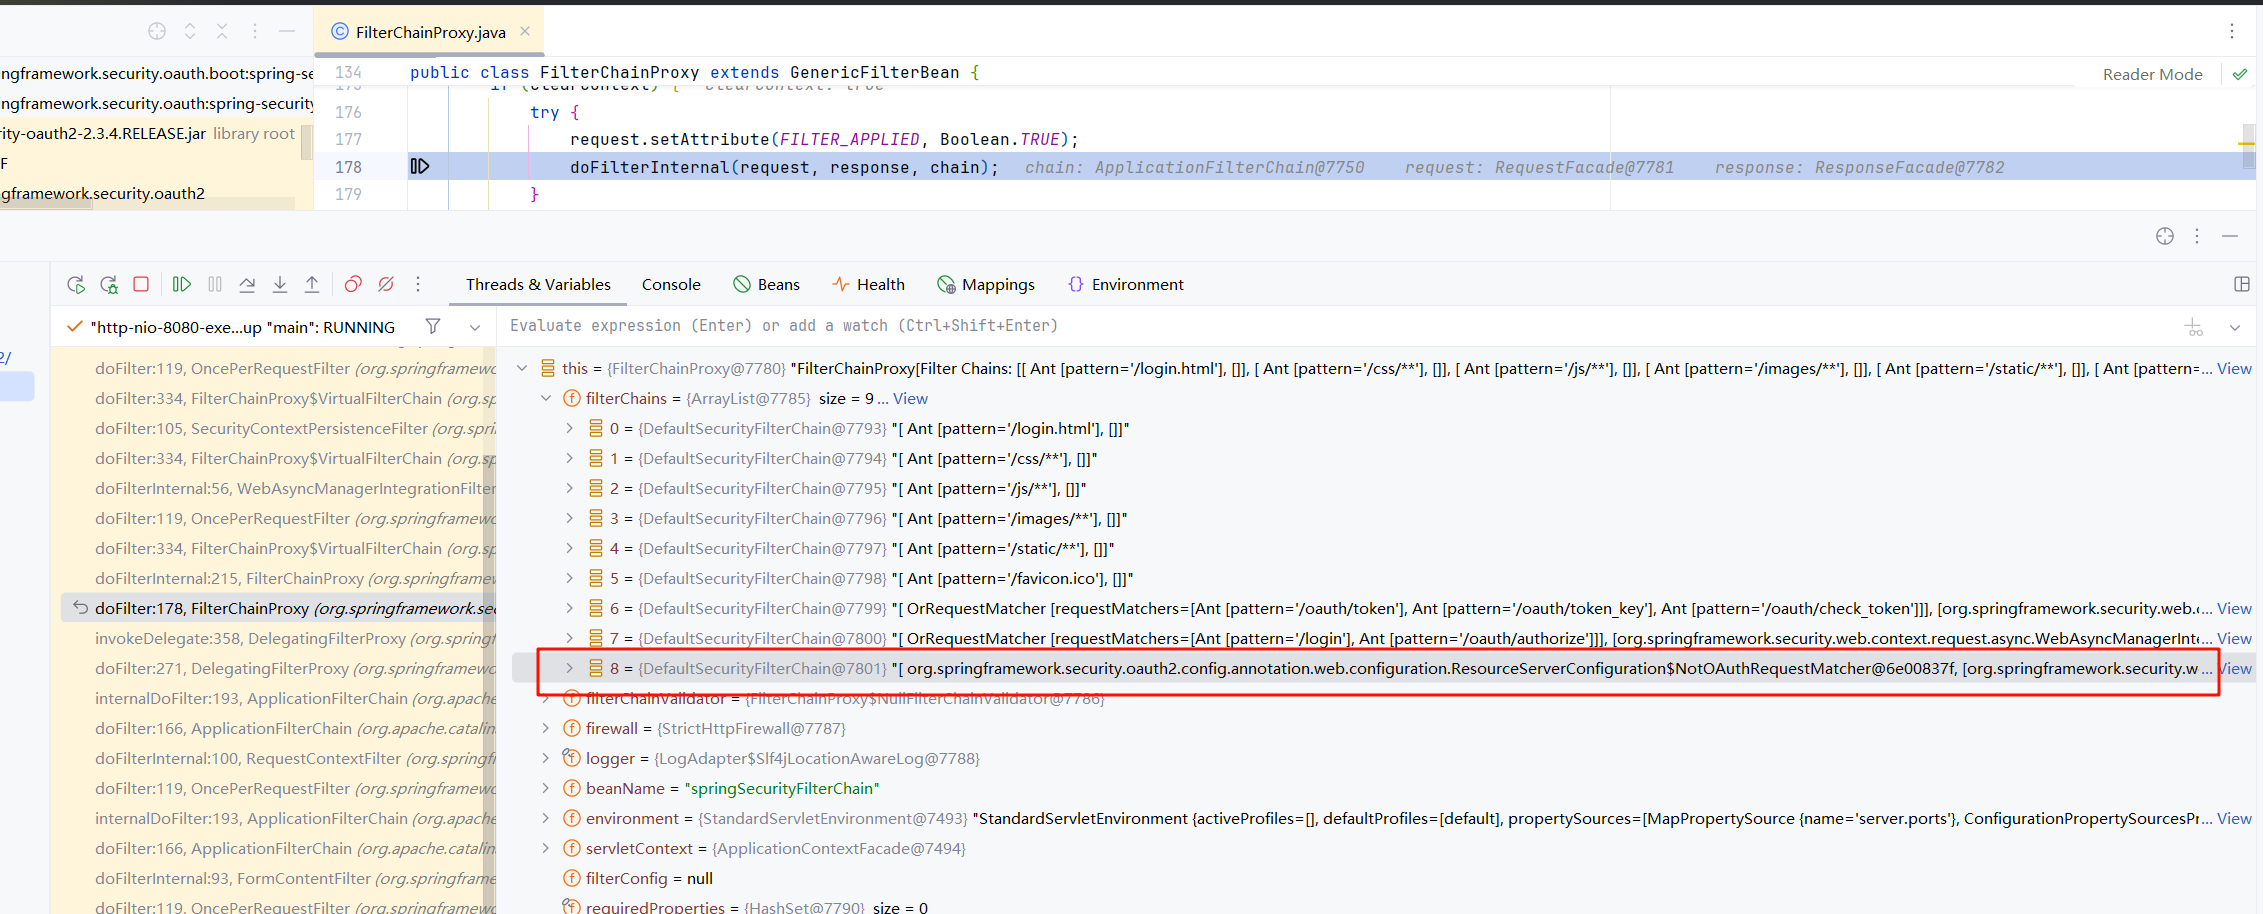Image resolution: width=2263 pixels, height=914 pixels.
Task: Expand the servletContext field
Action: coord(546,848)
